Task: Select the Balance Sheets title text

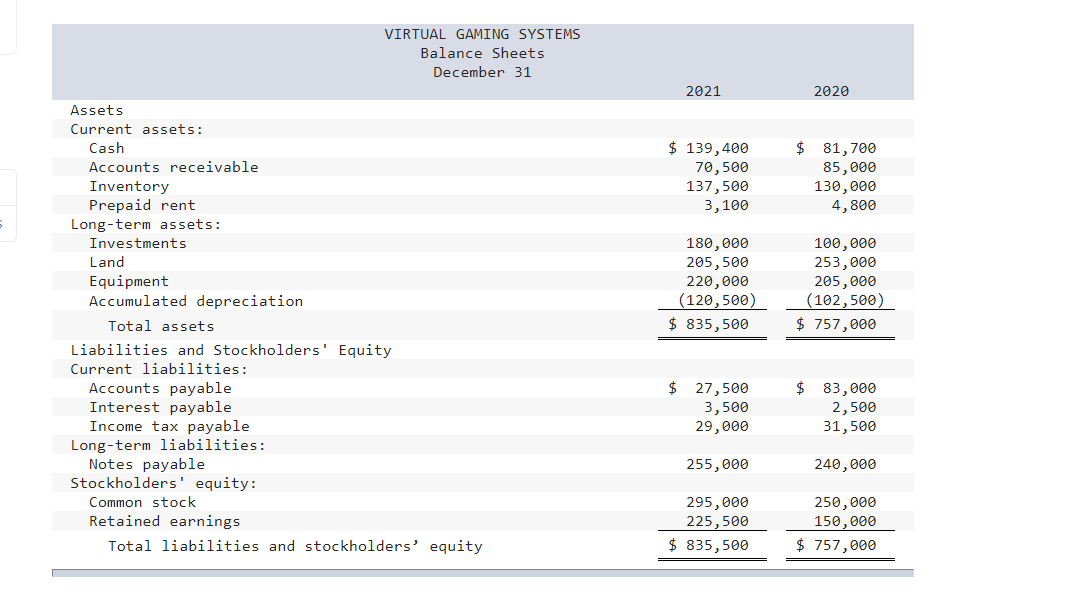Action: [482, 53]
